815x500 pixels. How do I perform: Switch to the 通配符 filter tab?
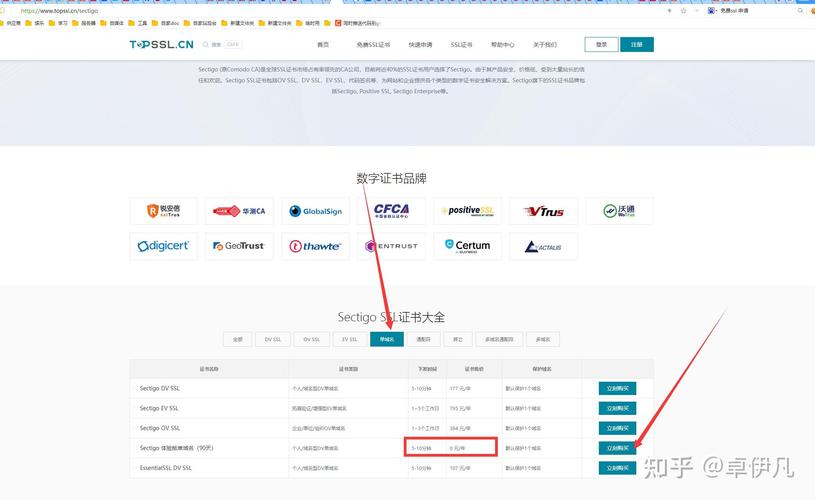pos(424,339)
